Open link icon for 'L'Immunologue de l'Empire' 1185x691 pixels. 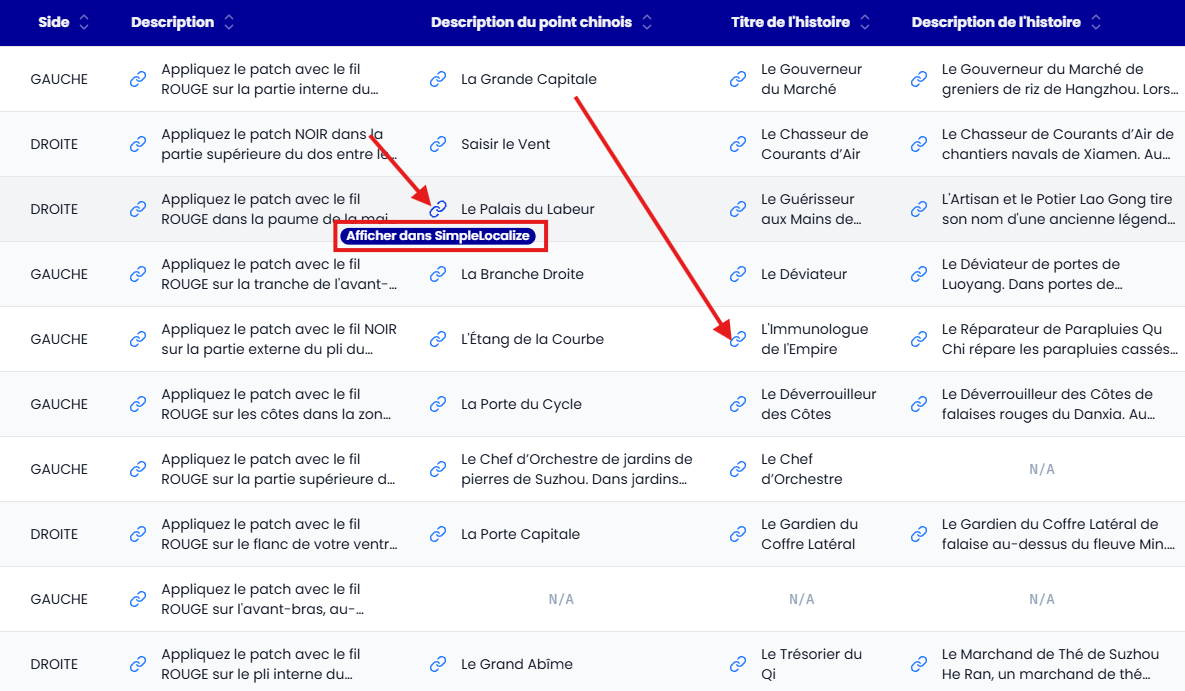738,339
